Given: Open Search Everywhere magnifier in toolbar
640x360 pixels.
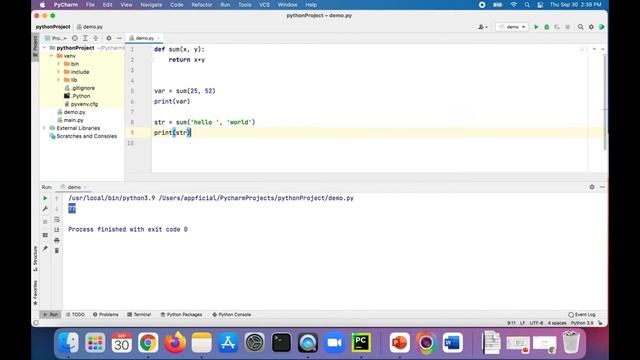Looking at the screenshot, I should [580, 27].
